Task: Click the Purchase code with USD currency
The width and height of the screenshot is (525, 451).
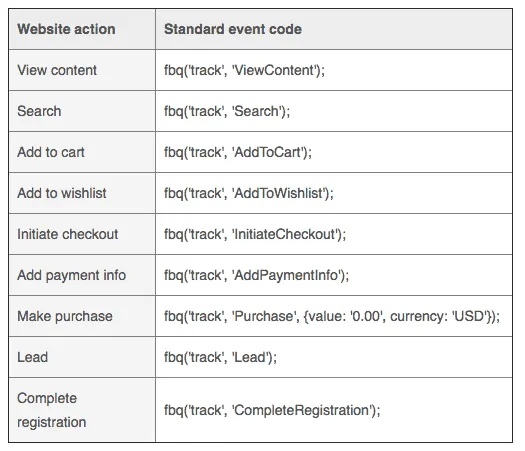Action: pyautogui.click(x=332, y=316)
